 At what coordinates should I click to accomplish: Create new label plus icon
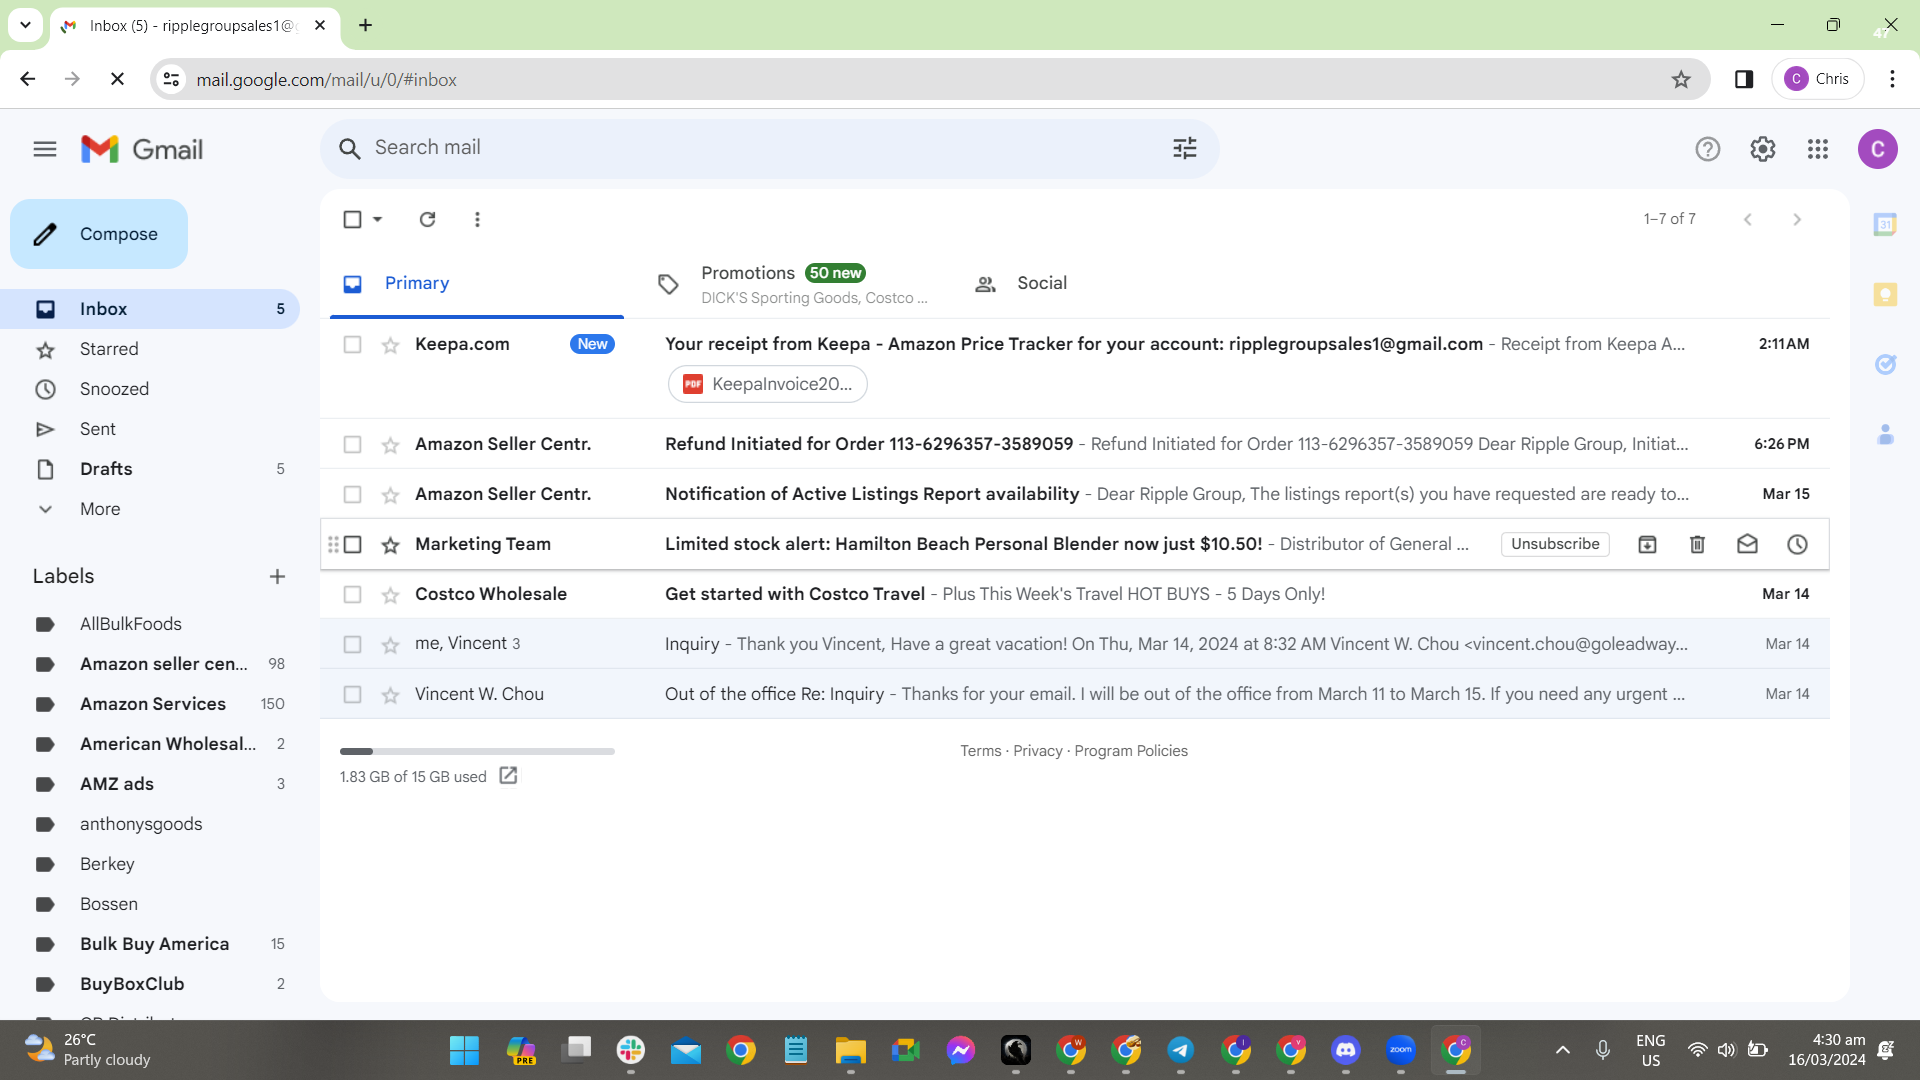coord(277,576)
